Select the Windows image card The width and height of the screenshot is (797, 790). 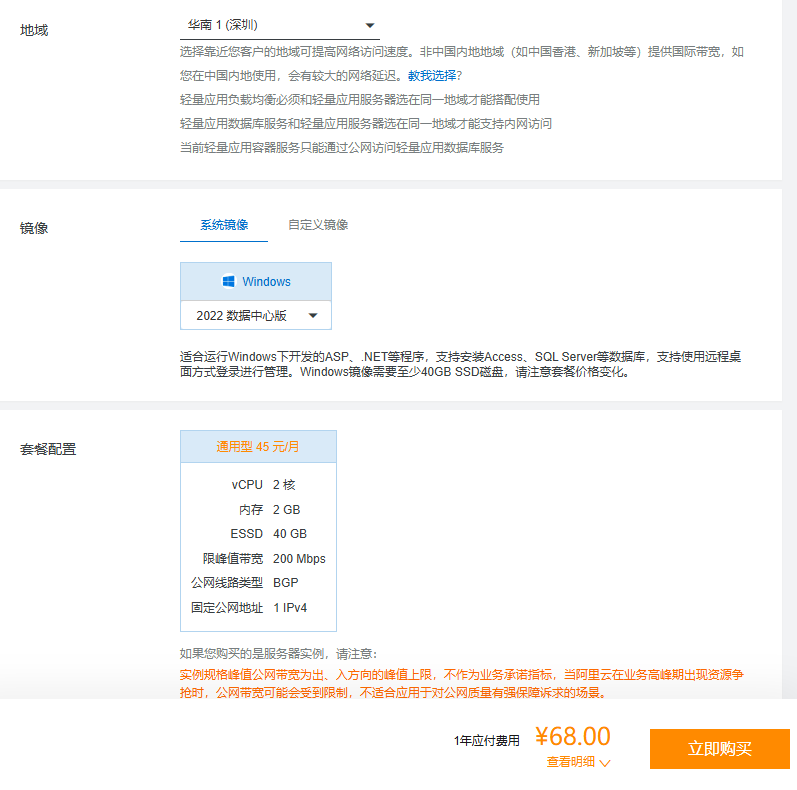tap(256, 282)
